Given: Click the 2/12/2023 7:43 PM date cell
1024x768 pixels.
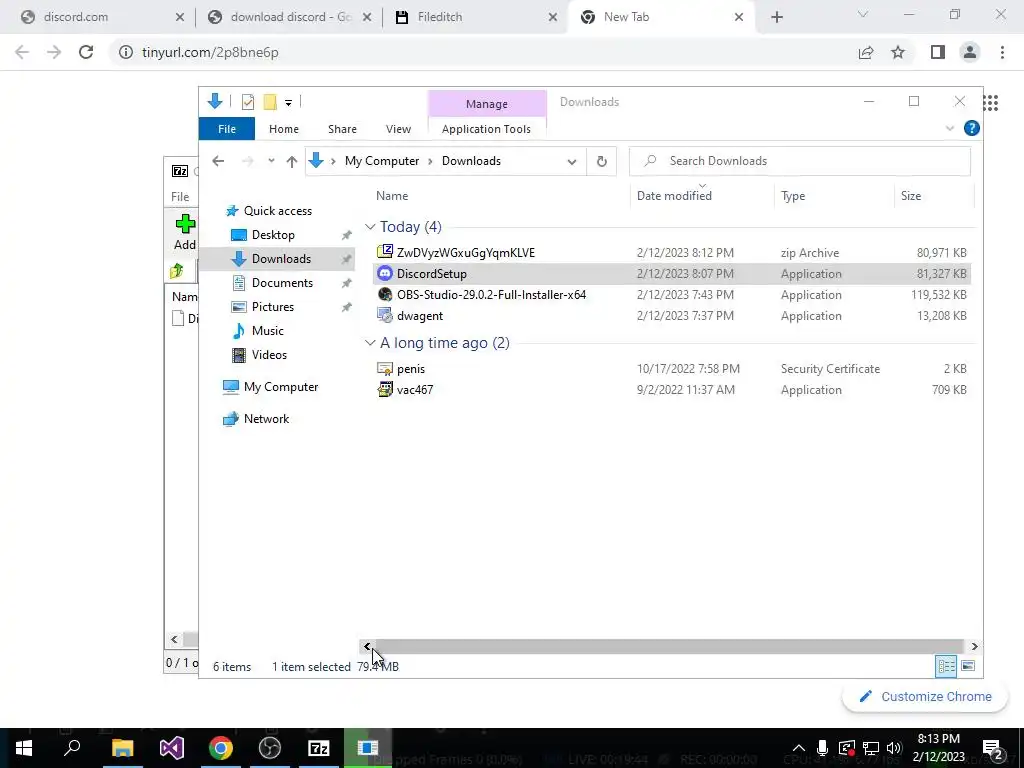Looking at the screenshot, I should [685, 295].
